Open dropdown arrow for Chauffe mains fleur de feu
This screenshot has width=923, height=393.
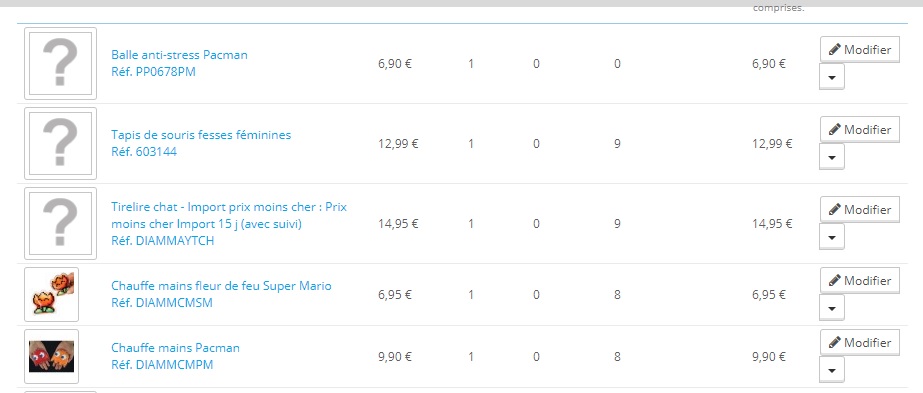point(832,308)
